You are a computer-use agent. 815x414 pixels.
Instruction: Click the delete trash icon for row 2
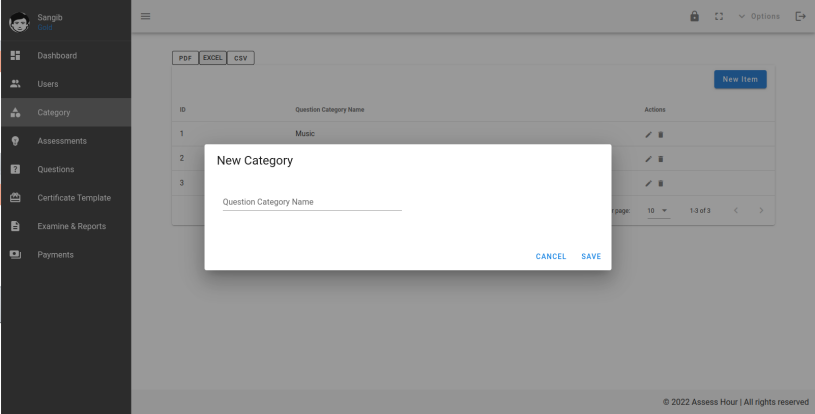(659, 158)
